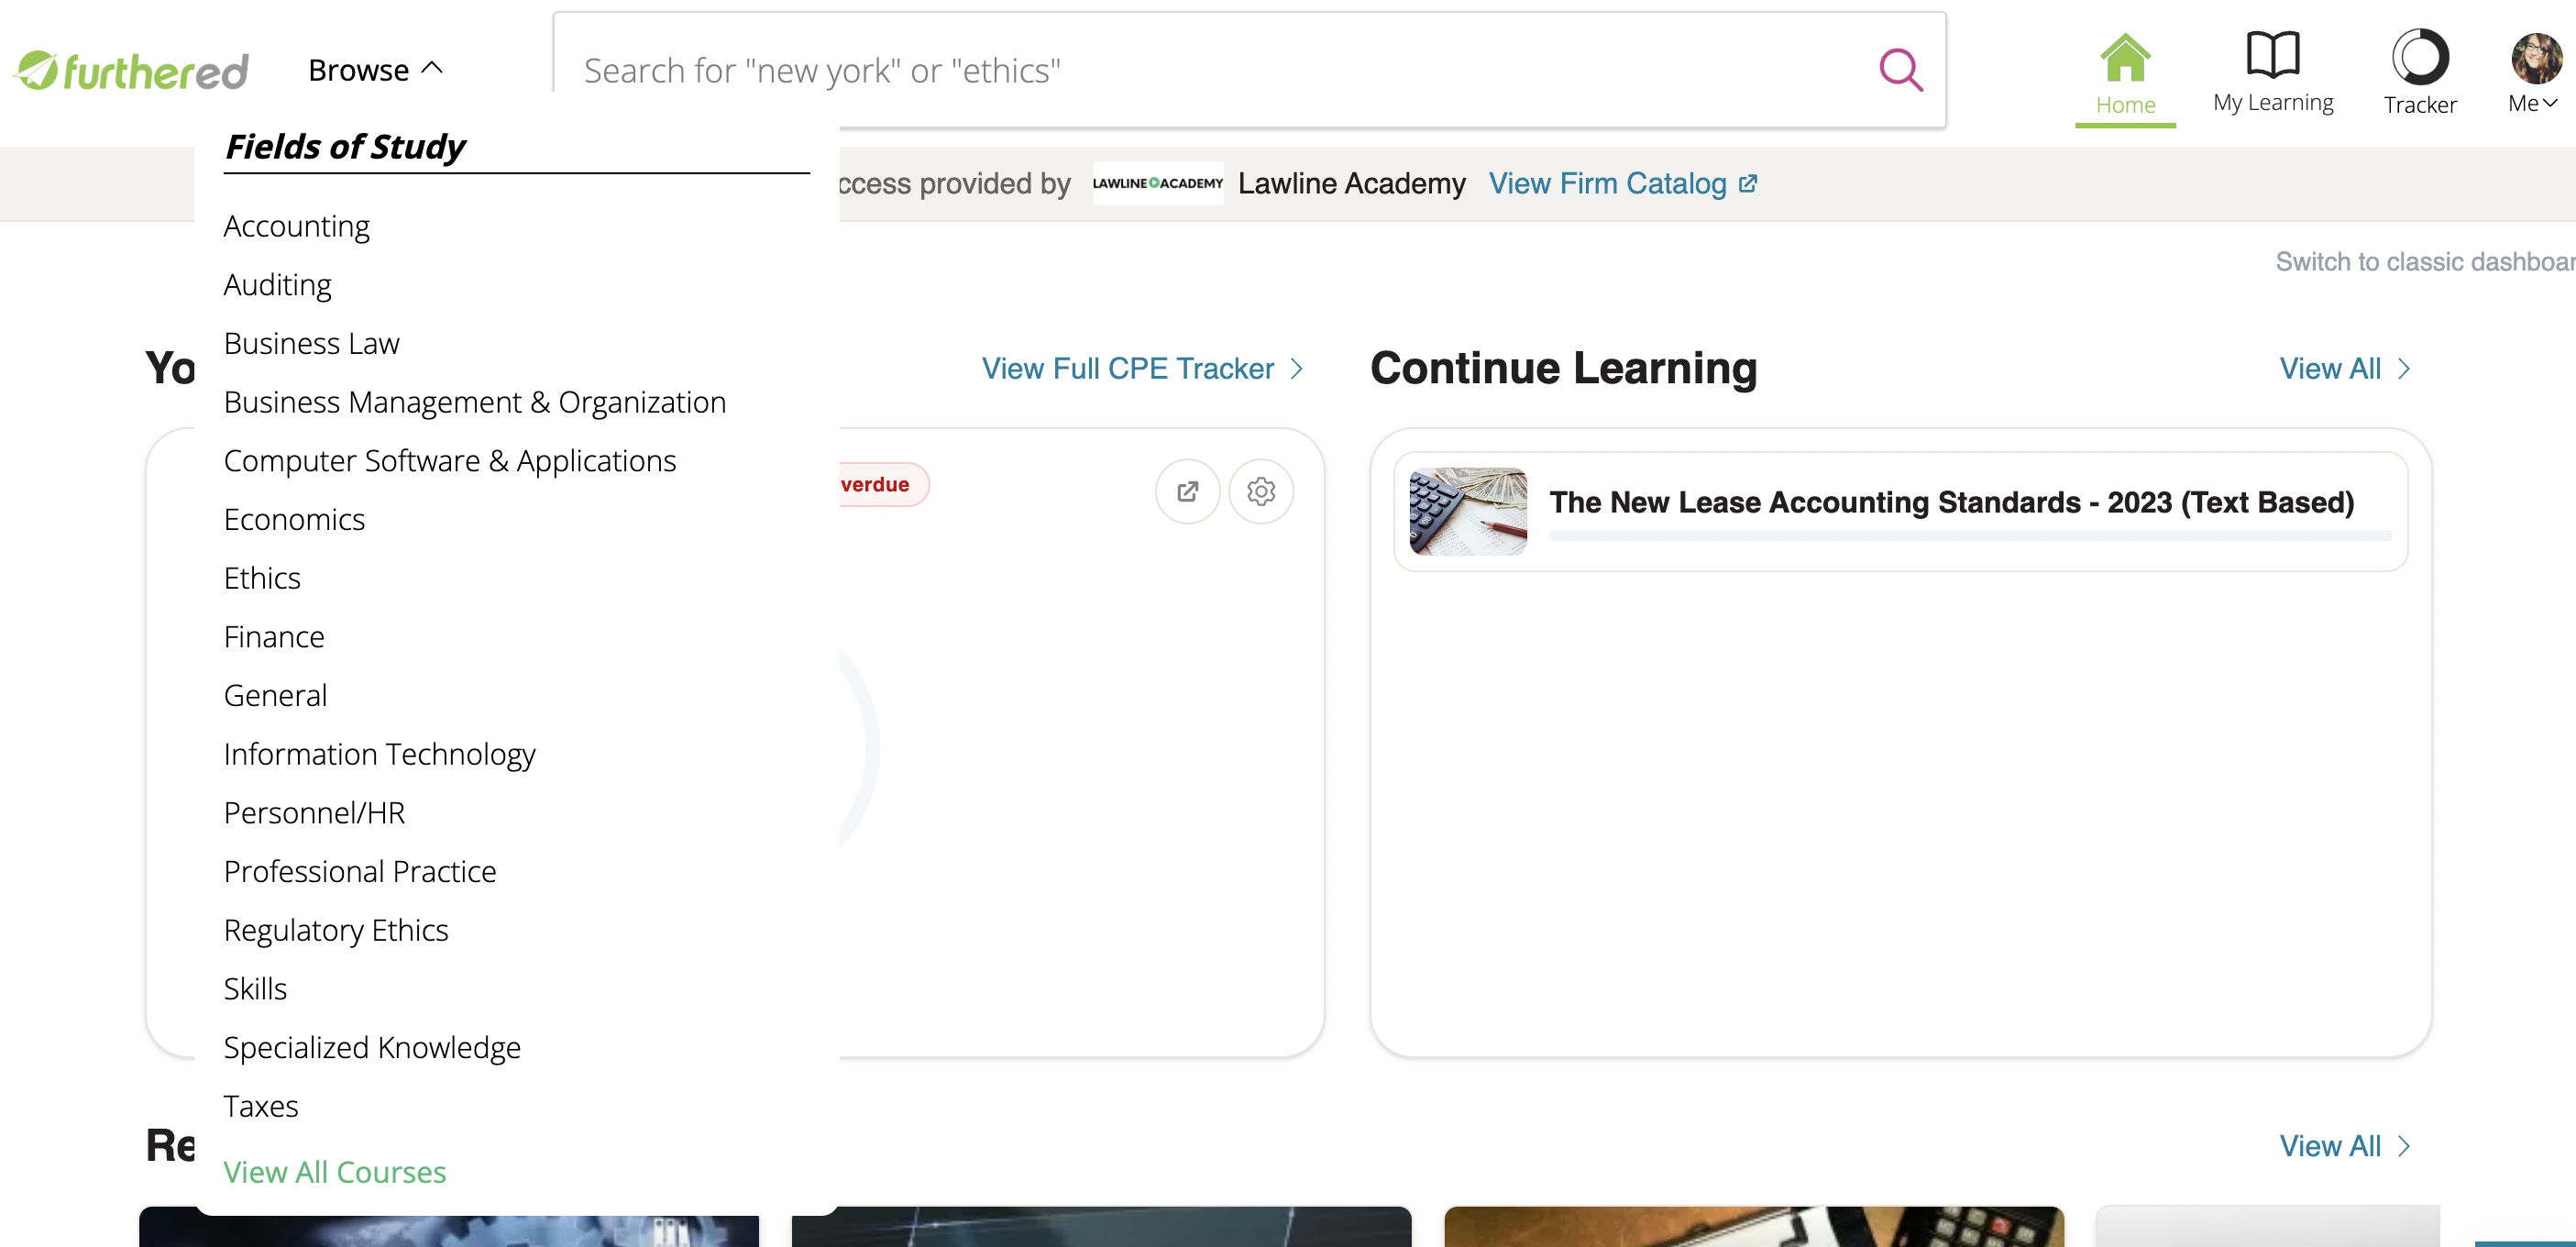Click the magnifying glass search icon
Screen dimensions: 2576x1247
click(x=1900, y=70)
